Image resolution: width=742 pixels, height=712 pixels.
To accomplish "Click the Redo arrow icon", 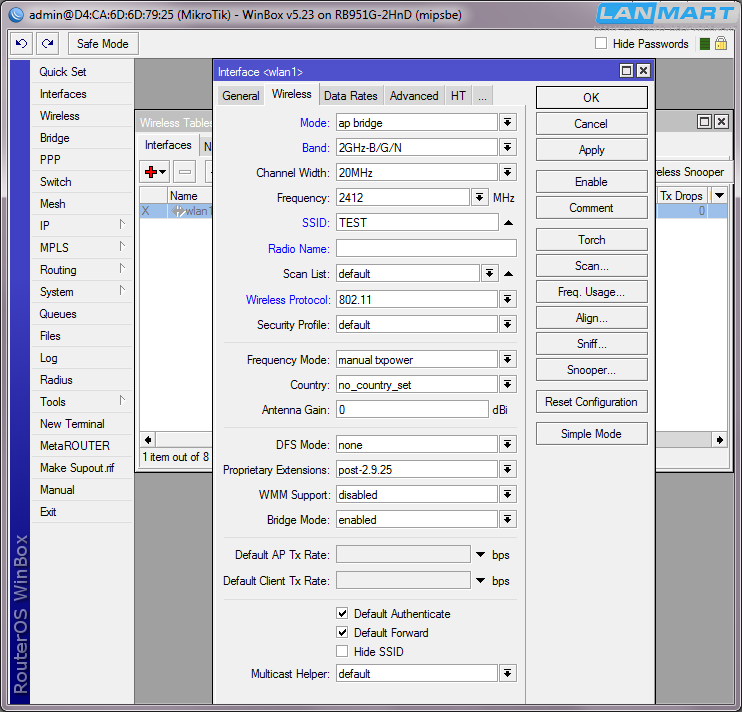I will (x=47, y=44).
